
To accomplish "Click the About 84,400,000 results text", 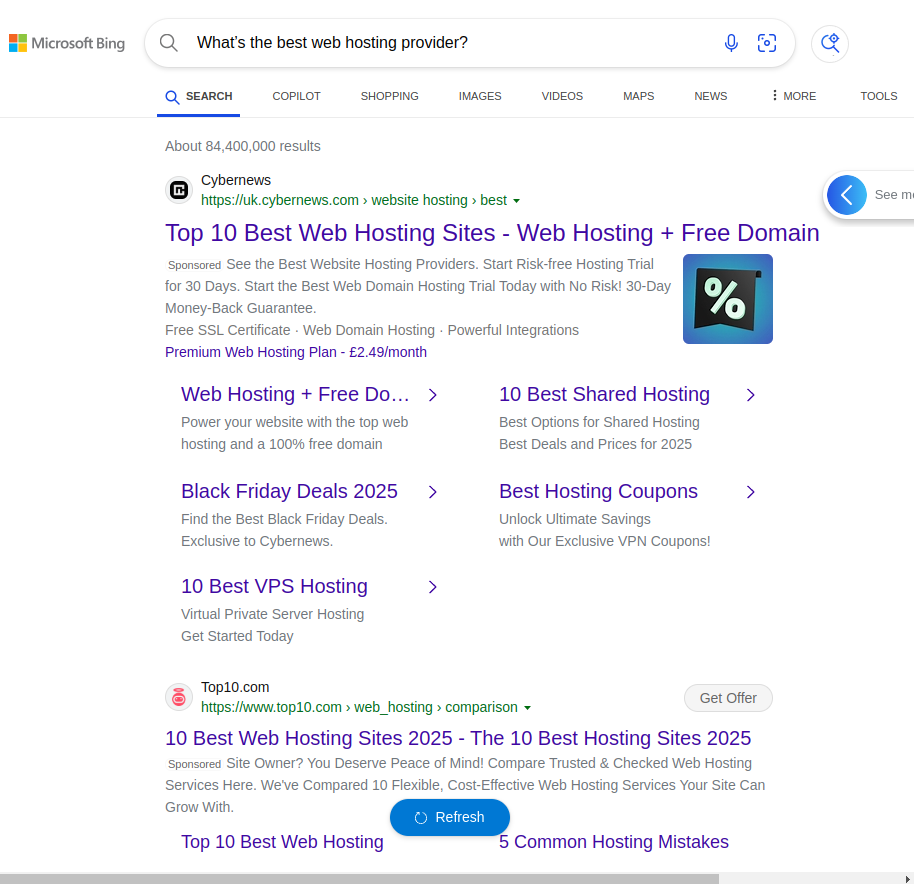I will [x=242, y=146].
